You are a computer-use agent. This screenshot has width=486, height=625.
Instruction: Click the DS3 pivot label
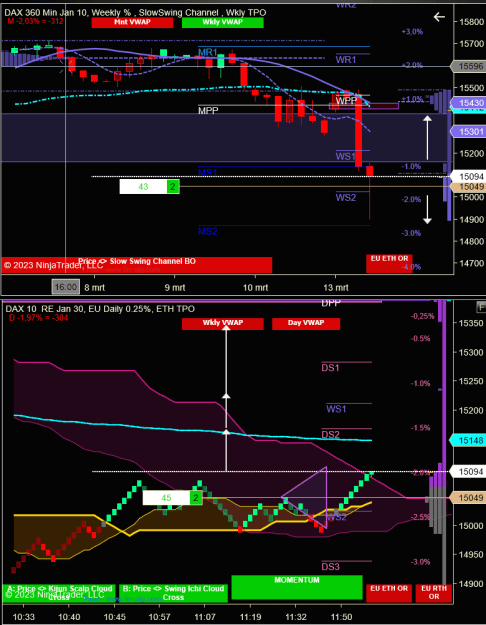[x=331, y=566]
